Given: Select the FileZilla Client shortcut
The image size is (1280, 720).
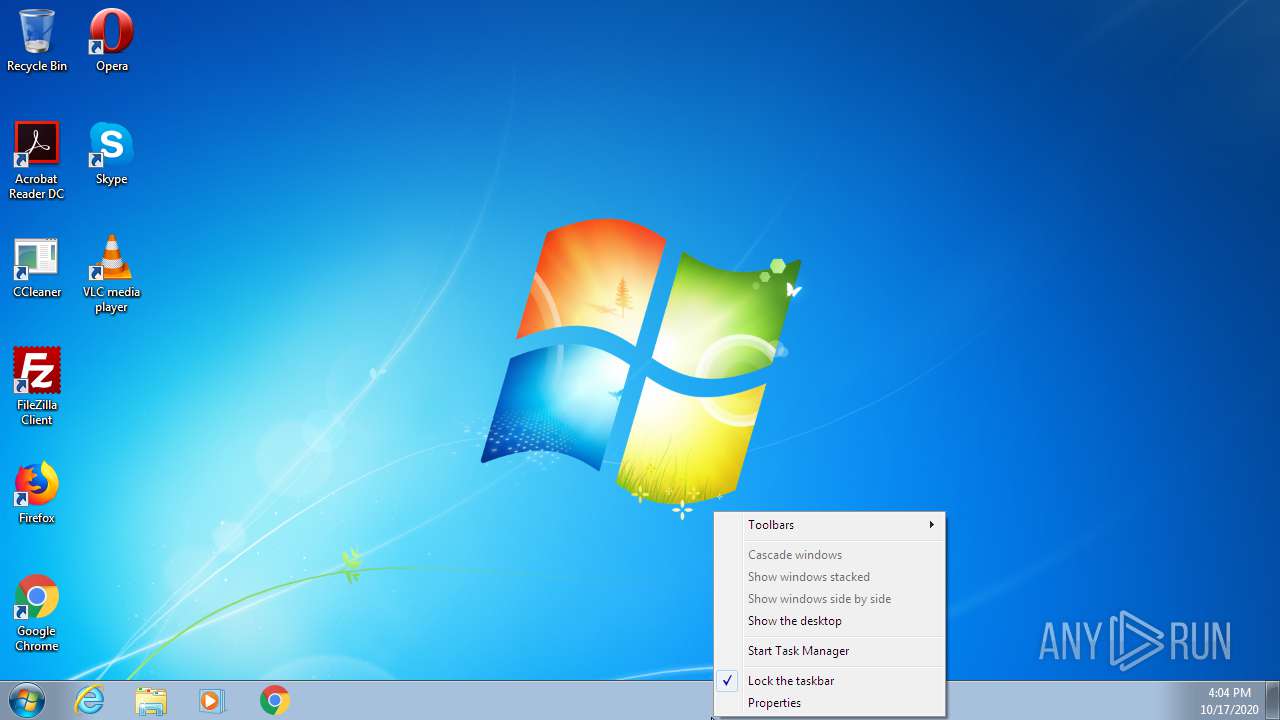Looking at the screenshot, I should click(37, 387).
